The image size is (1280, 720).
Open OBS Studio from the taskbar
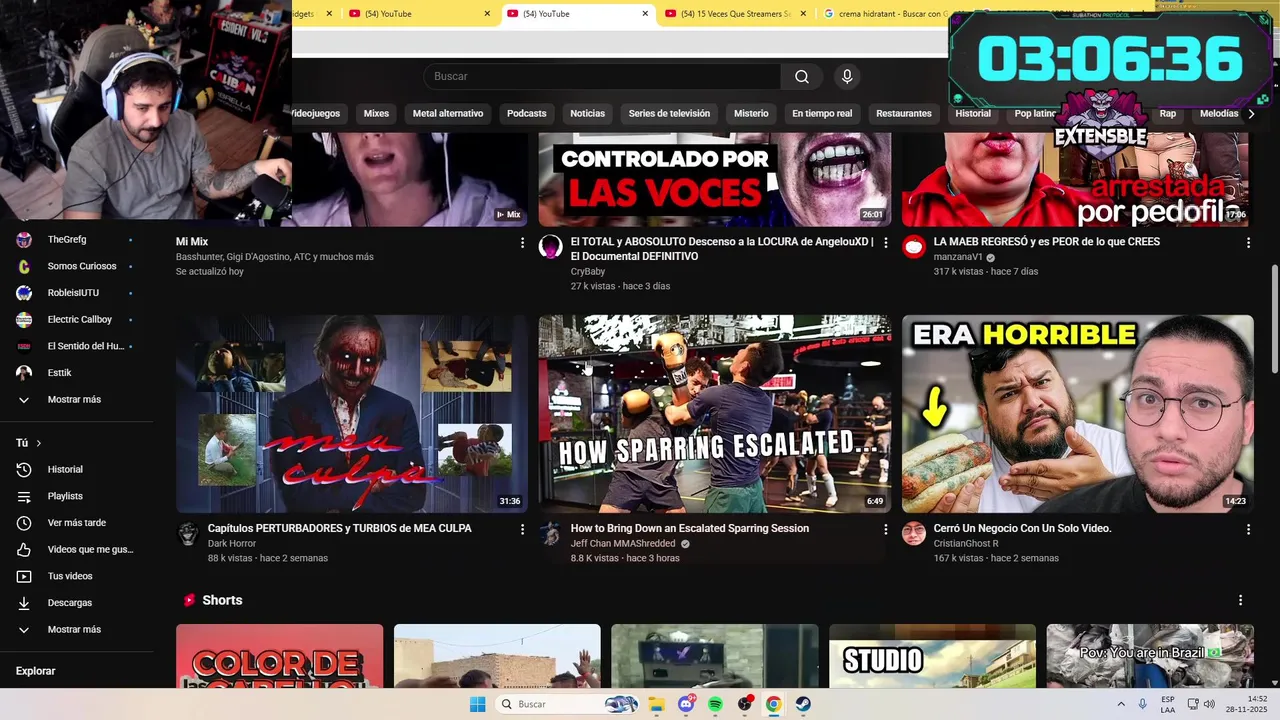tap(745, 704)
